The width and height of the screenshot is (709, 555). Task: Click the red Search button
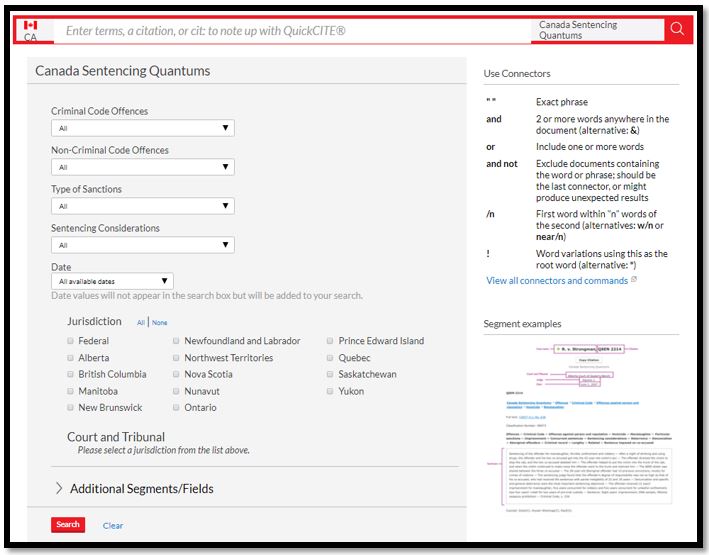(68, 525)
